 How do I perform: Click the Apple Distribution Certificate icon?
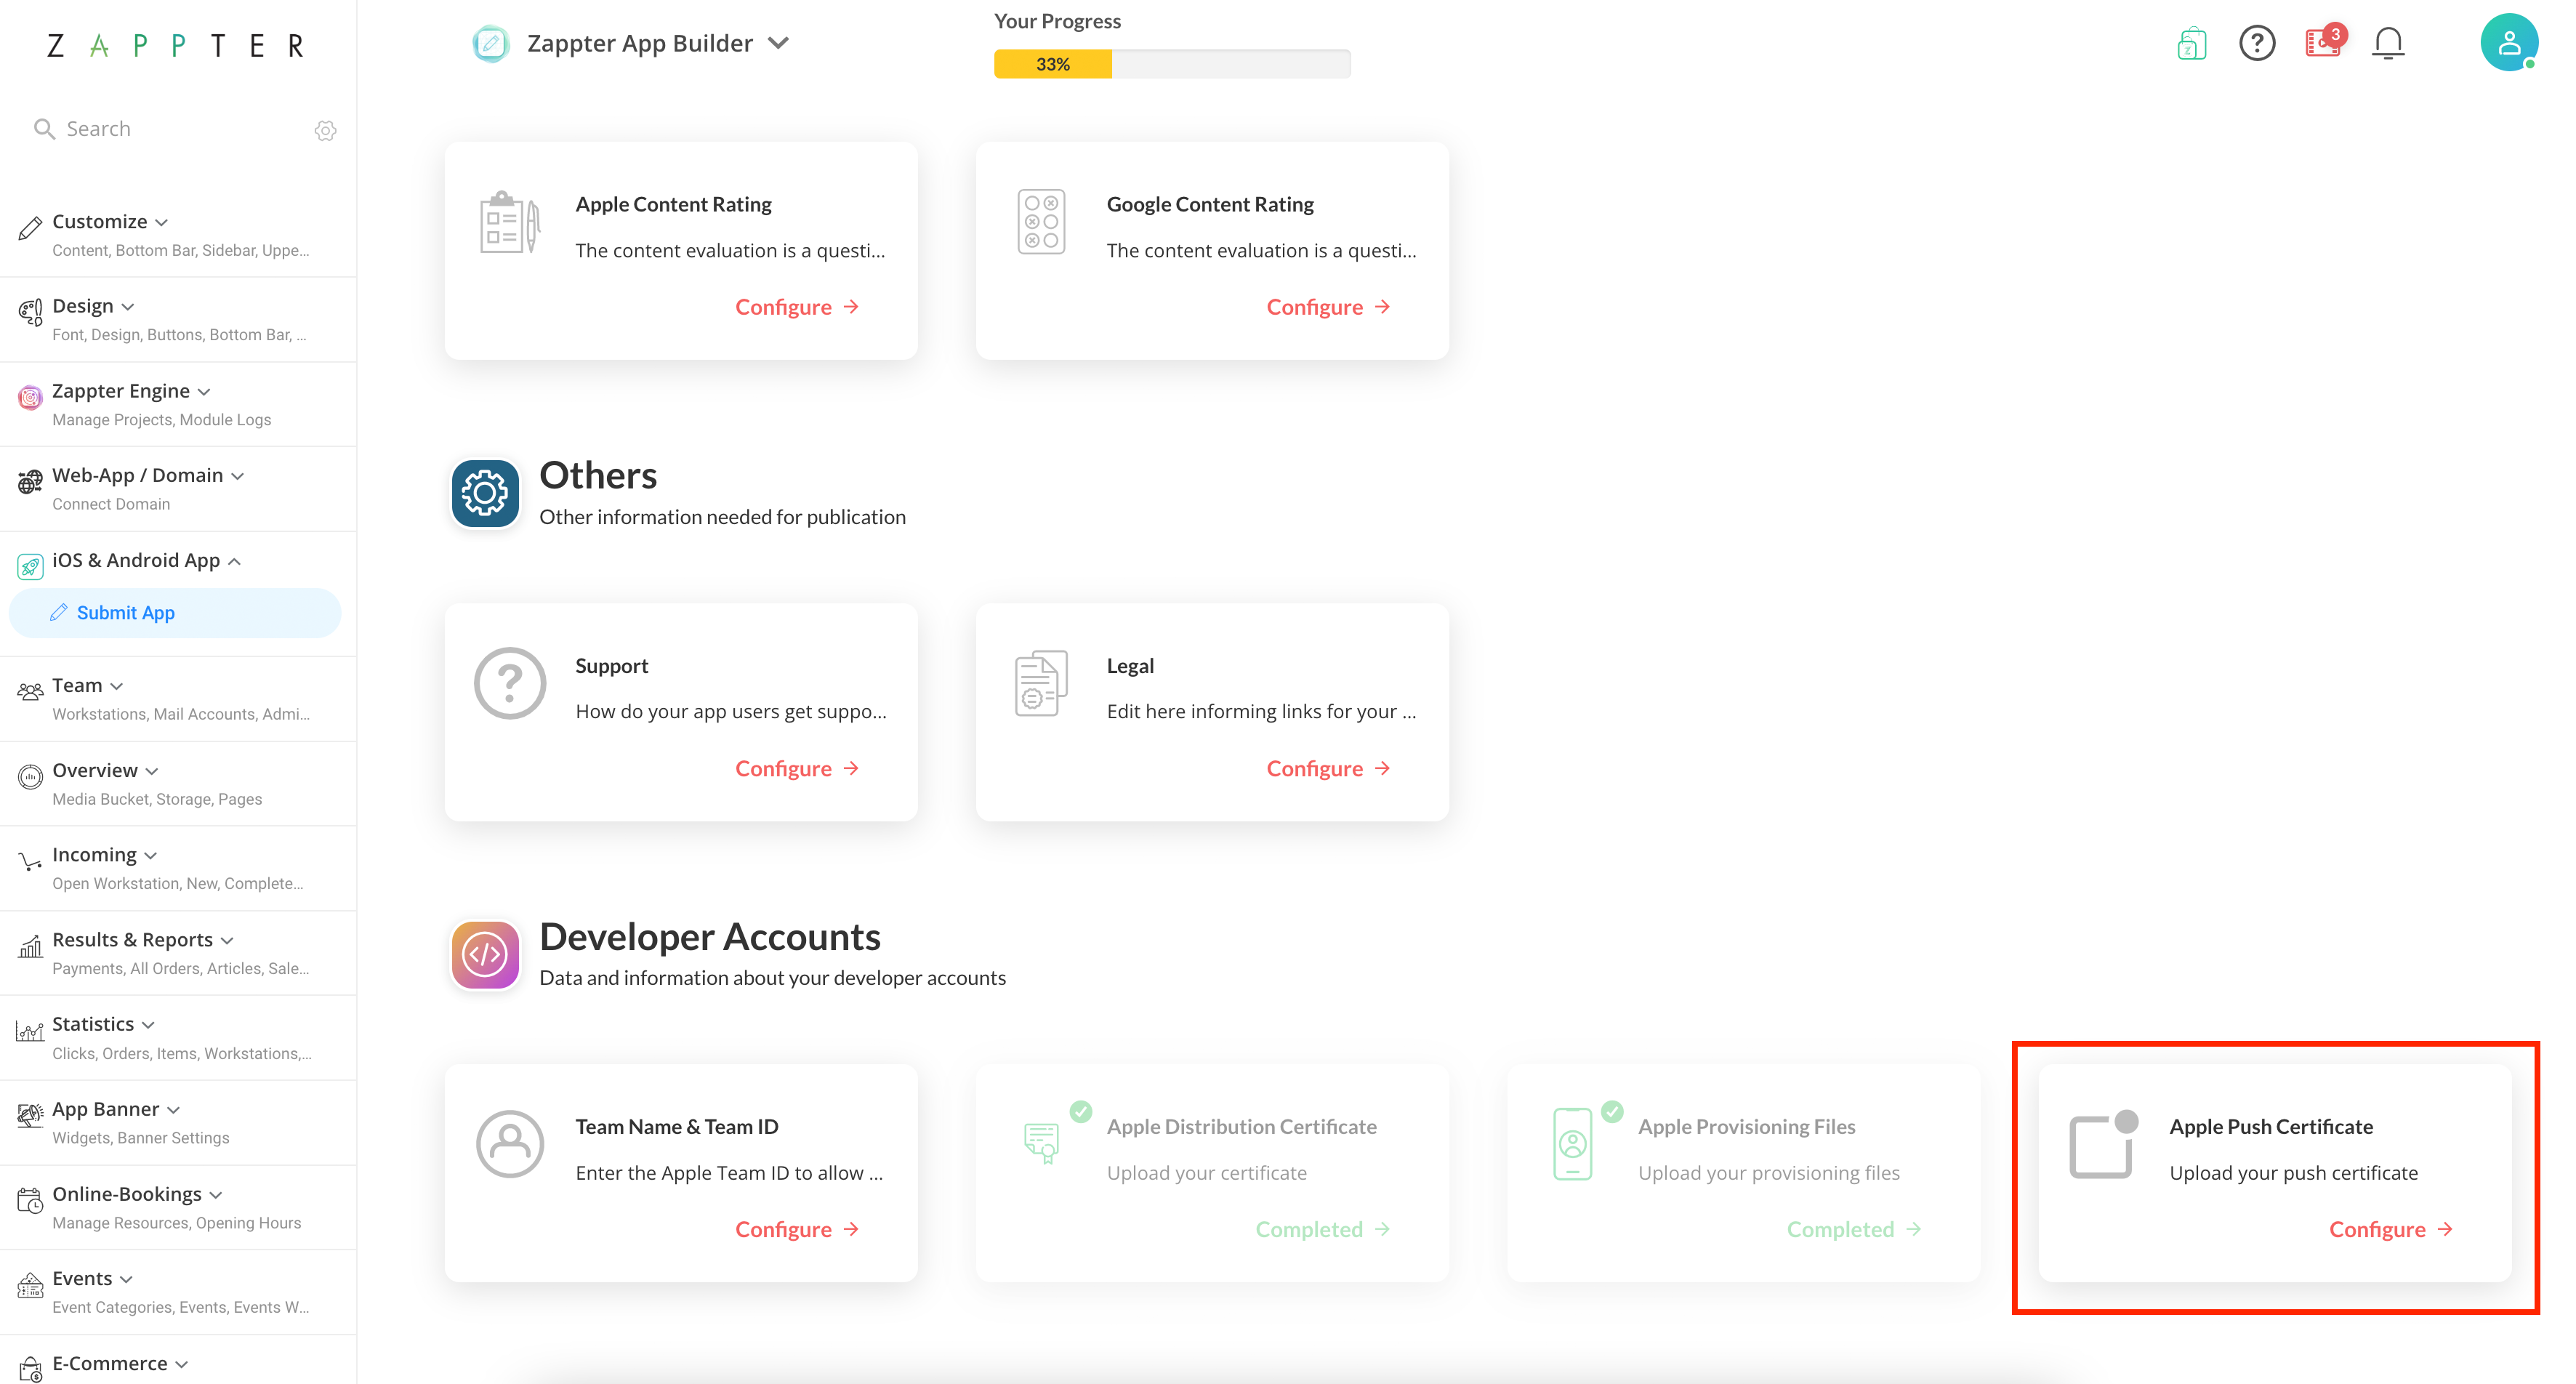(x=1041, y=1142)
